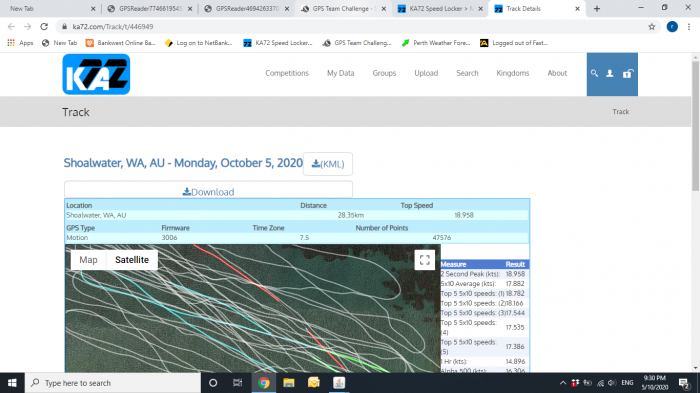Download the KML file
Screen dimensions: 700x393
coord(328,164)
